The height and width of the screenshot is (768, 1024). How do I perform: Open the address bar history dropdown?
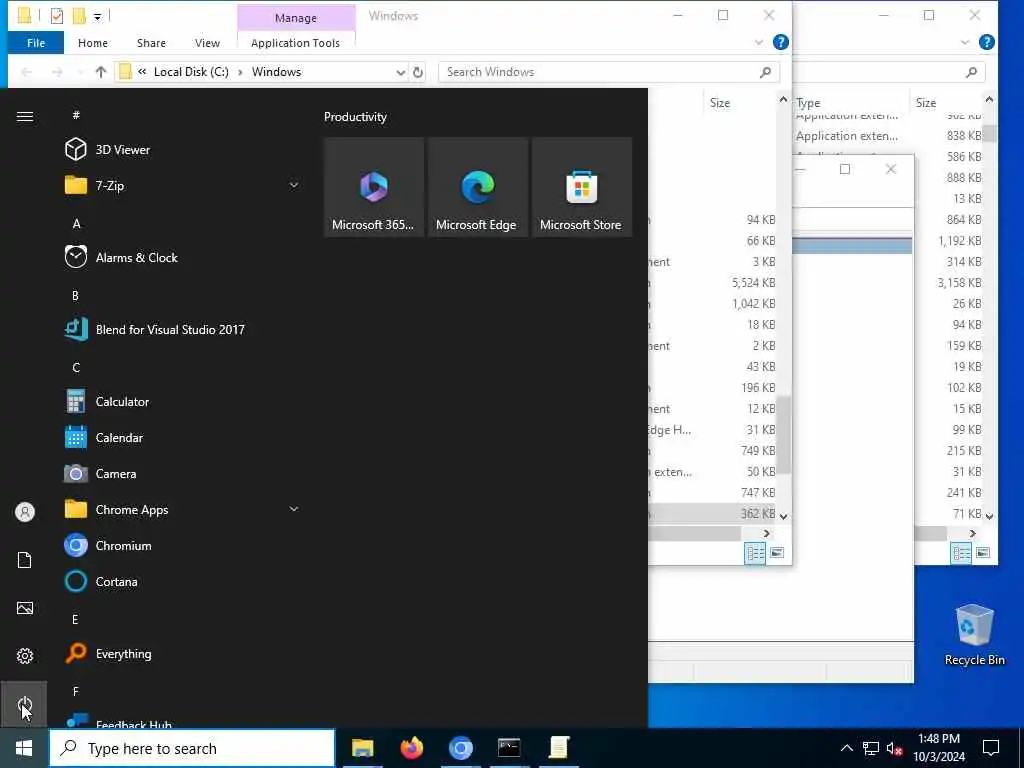pyautogui.click(x=400, y=72)
